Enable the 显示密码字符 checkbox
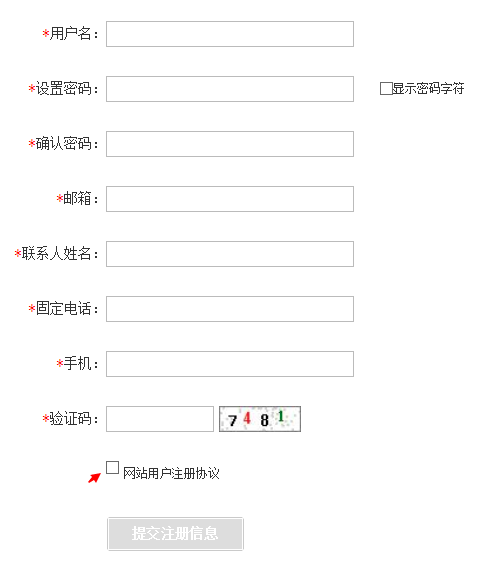This screenshot has width=488, height=580. [386, 88]
